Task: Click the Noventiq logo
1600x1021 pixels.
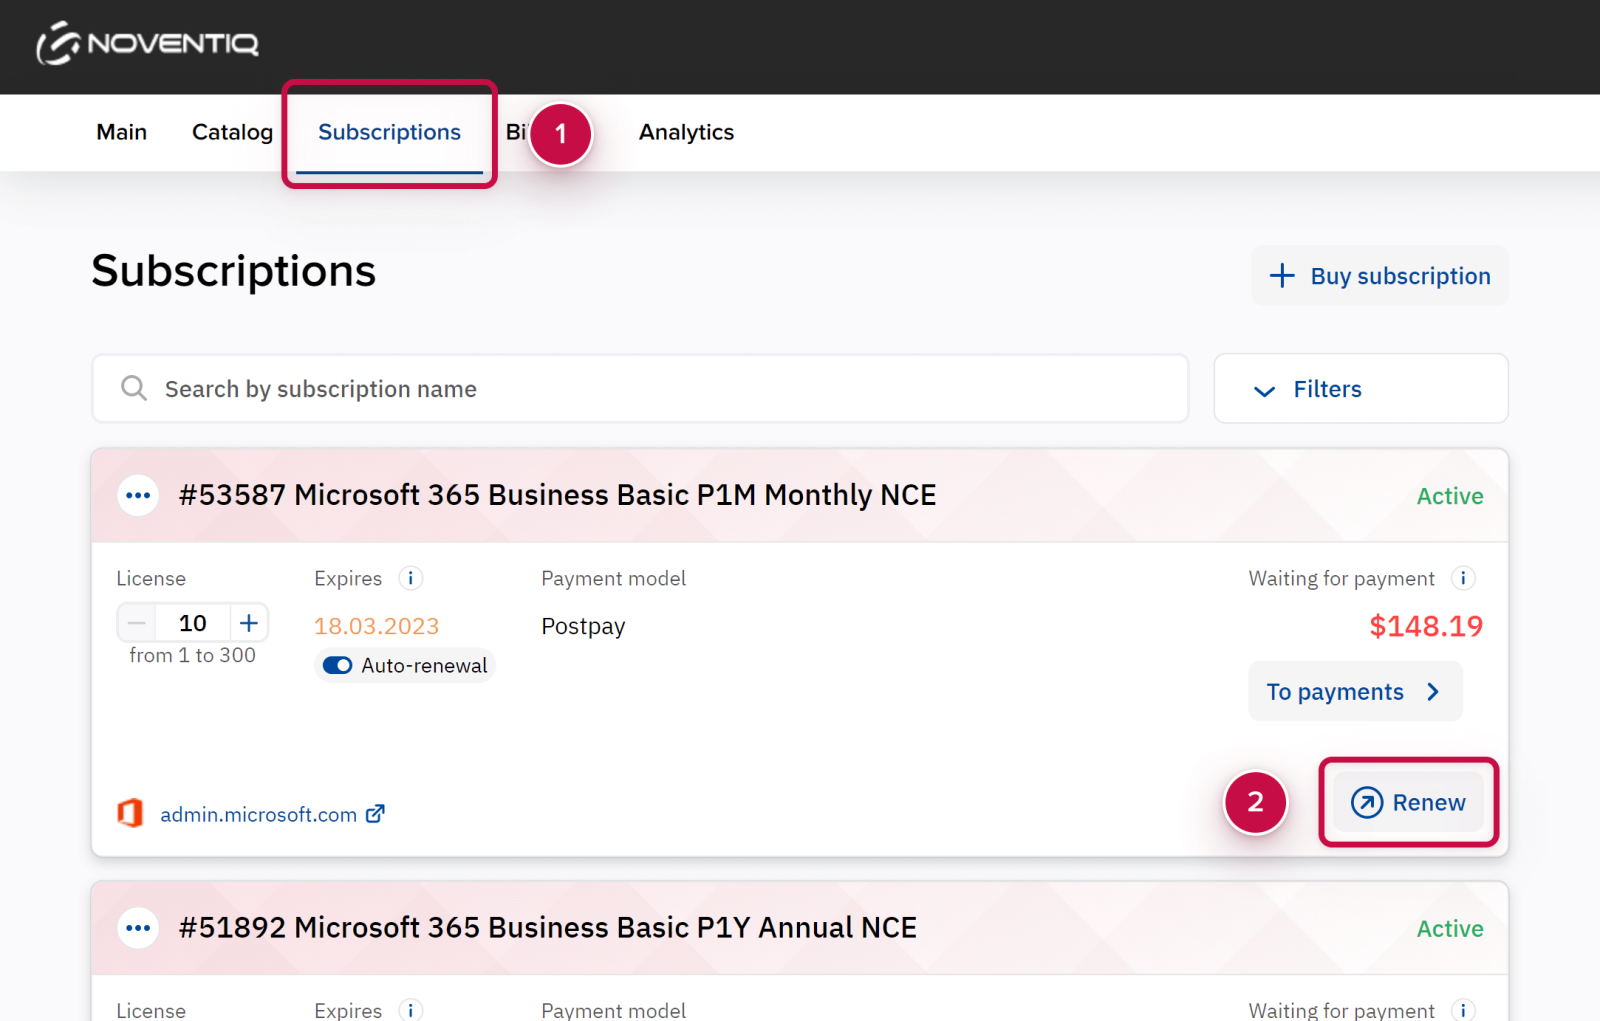Action: [x=148, y=44]
